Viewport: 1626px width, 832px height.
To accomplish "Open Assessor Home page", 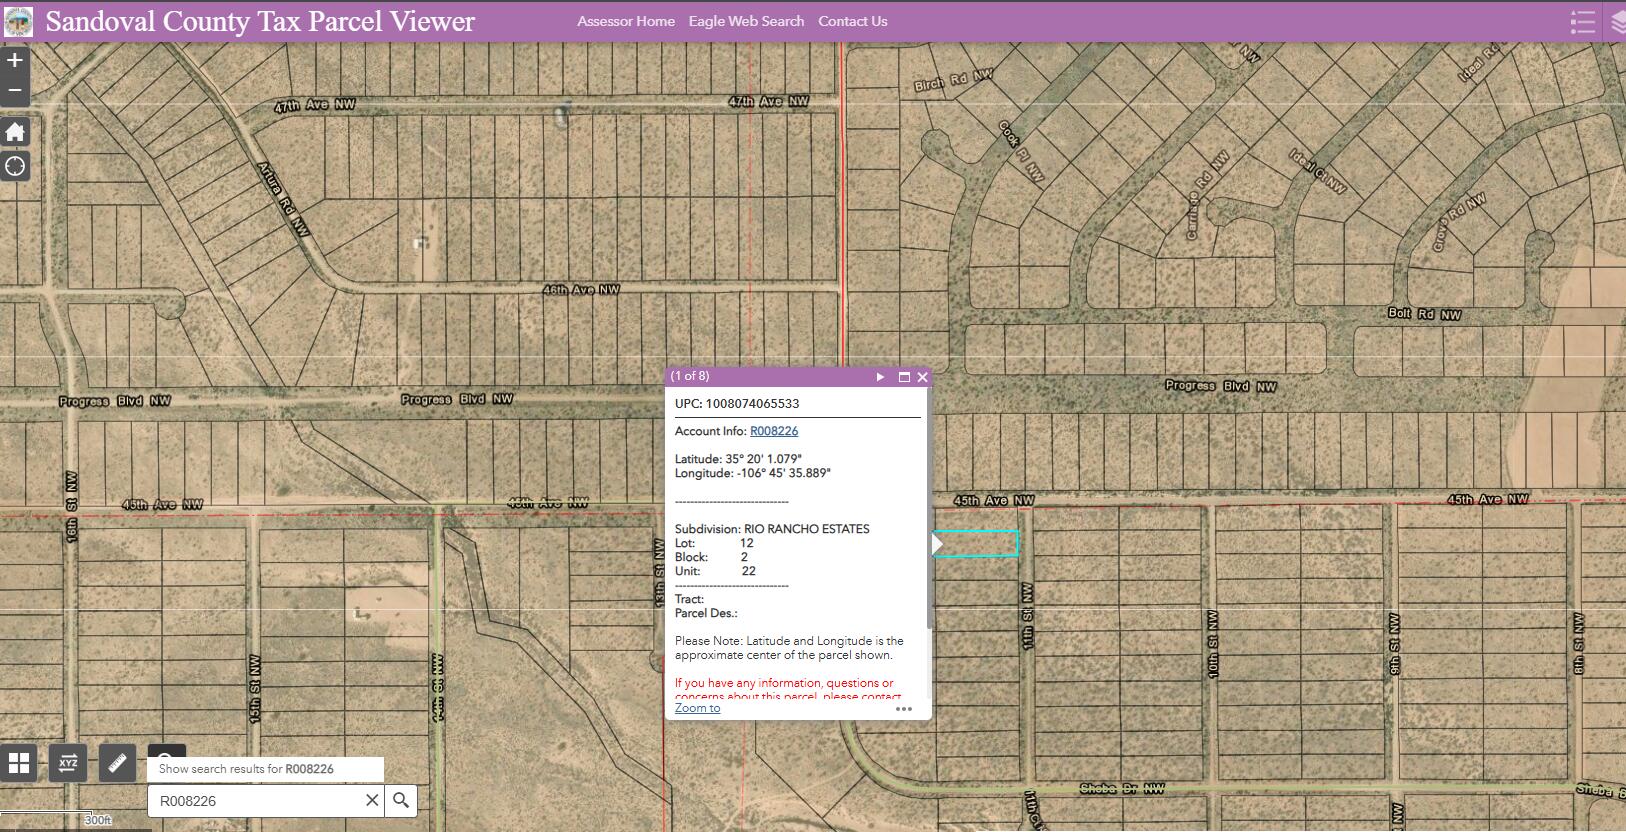I will (x=626, y=21).
